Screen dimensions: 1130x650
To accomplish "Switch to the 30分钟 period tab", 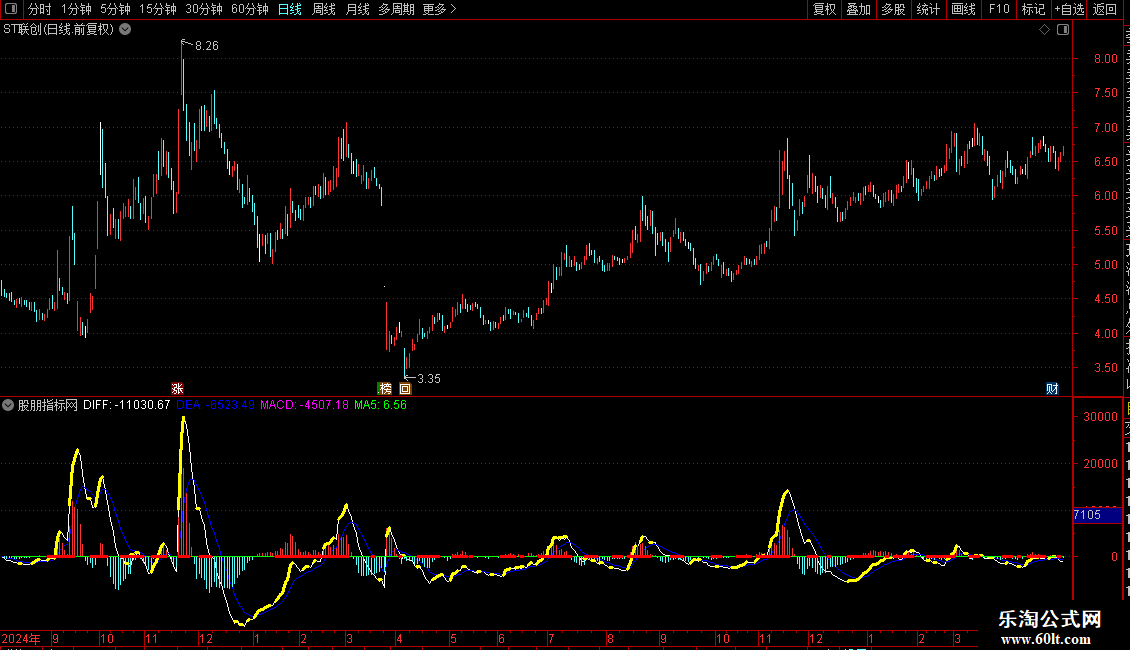I will pos(204,9).
